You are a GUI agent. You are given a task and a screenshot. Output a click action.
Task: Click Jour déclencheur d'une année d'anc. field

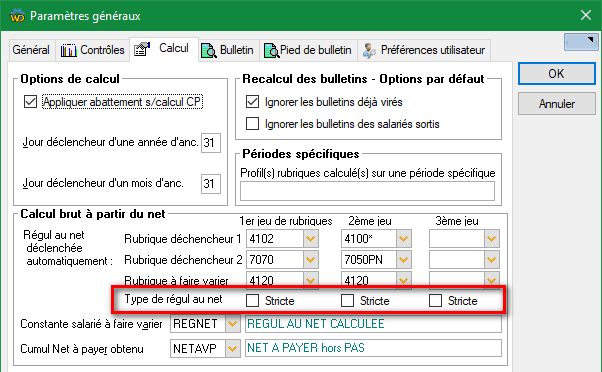[x=211, y=143]
